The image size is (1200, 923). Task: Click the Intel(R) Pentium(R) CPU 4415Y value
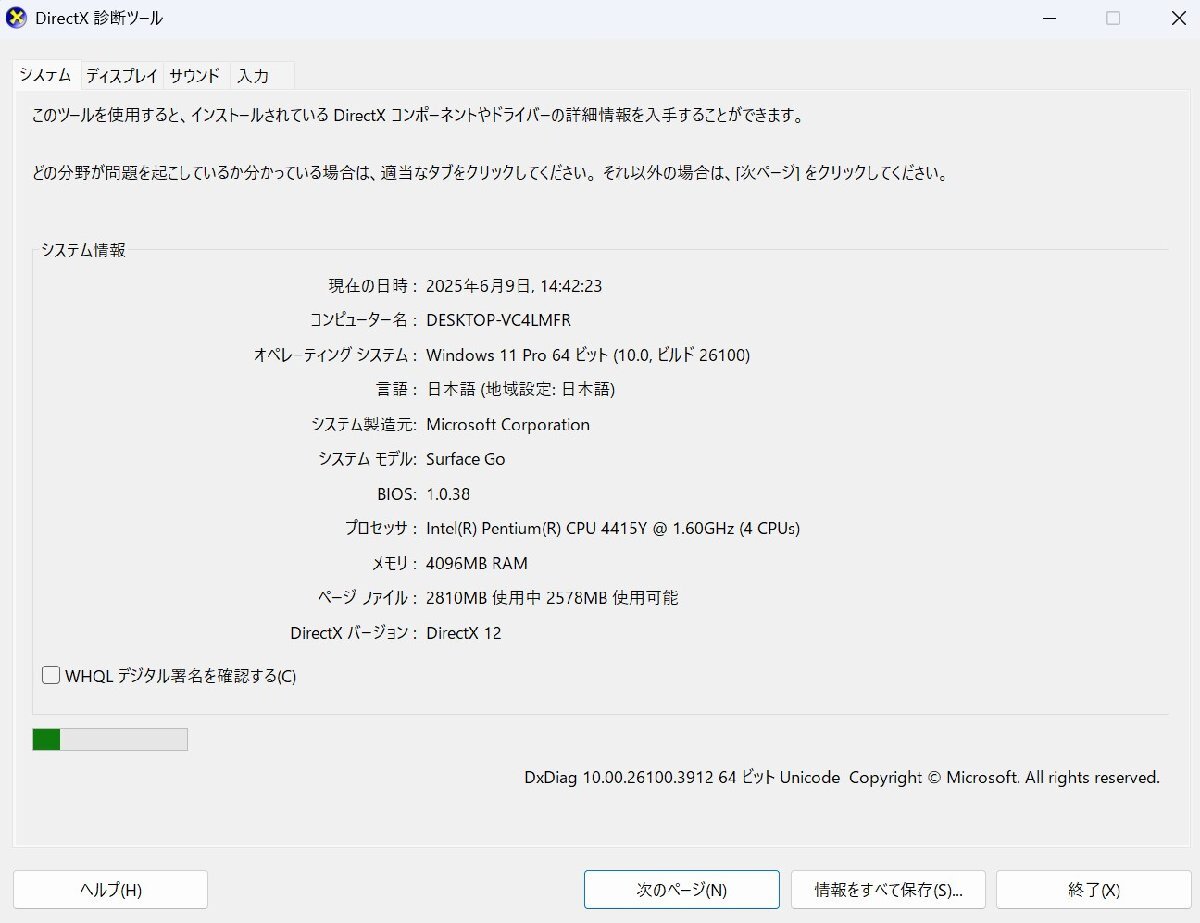click(x=613, y=528)
